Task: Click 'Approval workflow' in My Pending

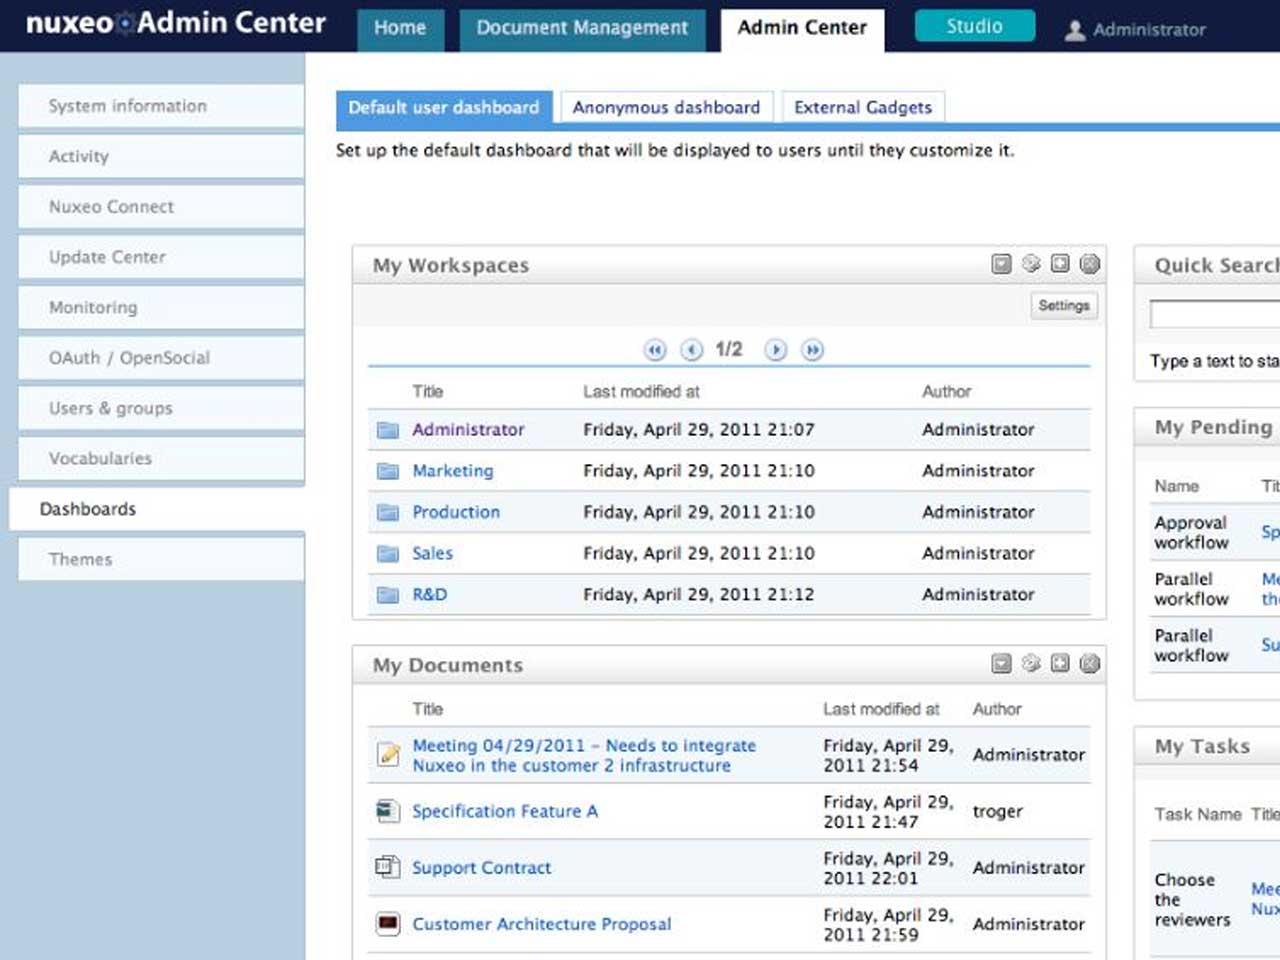Action: coord(1192,532)
